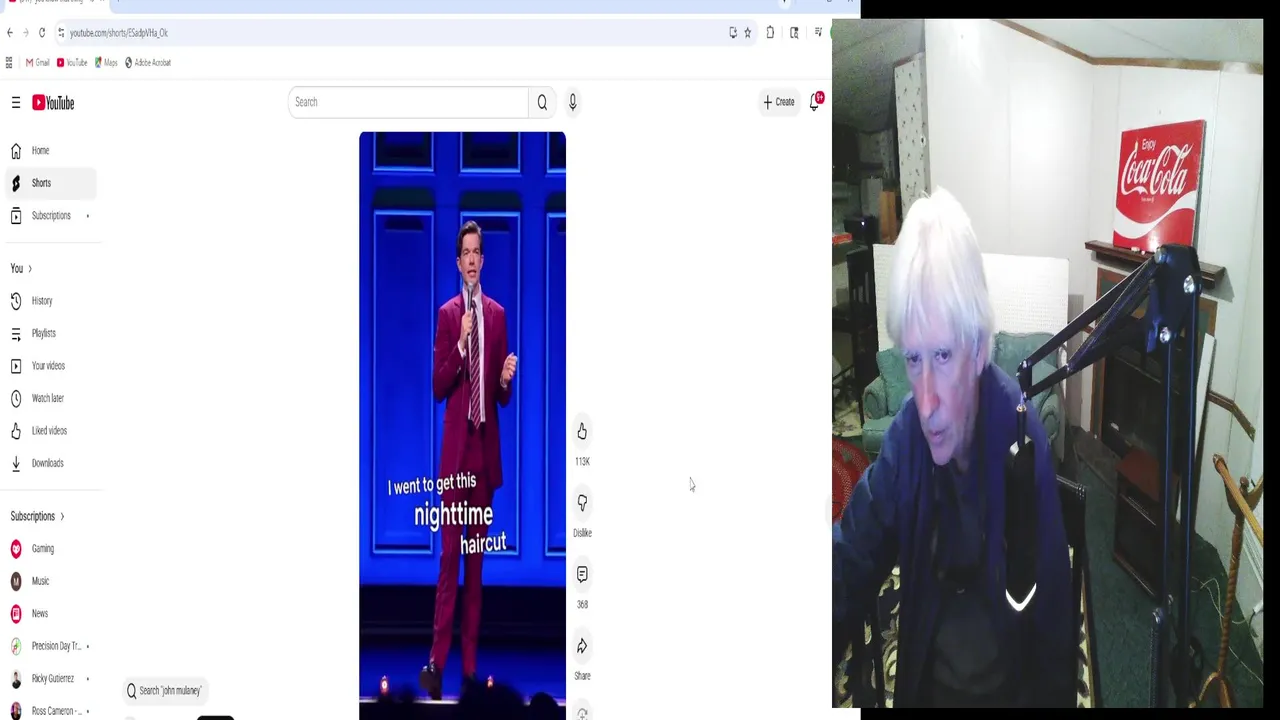Click the install app icon beside the star
The width and height of the screenshot is (1280, 720).
pos(733,33)
